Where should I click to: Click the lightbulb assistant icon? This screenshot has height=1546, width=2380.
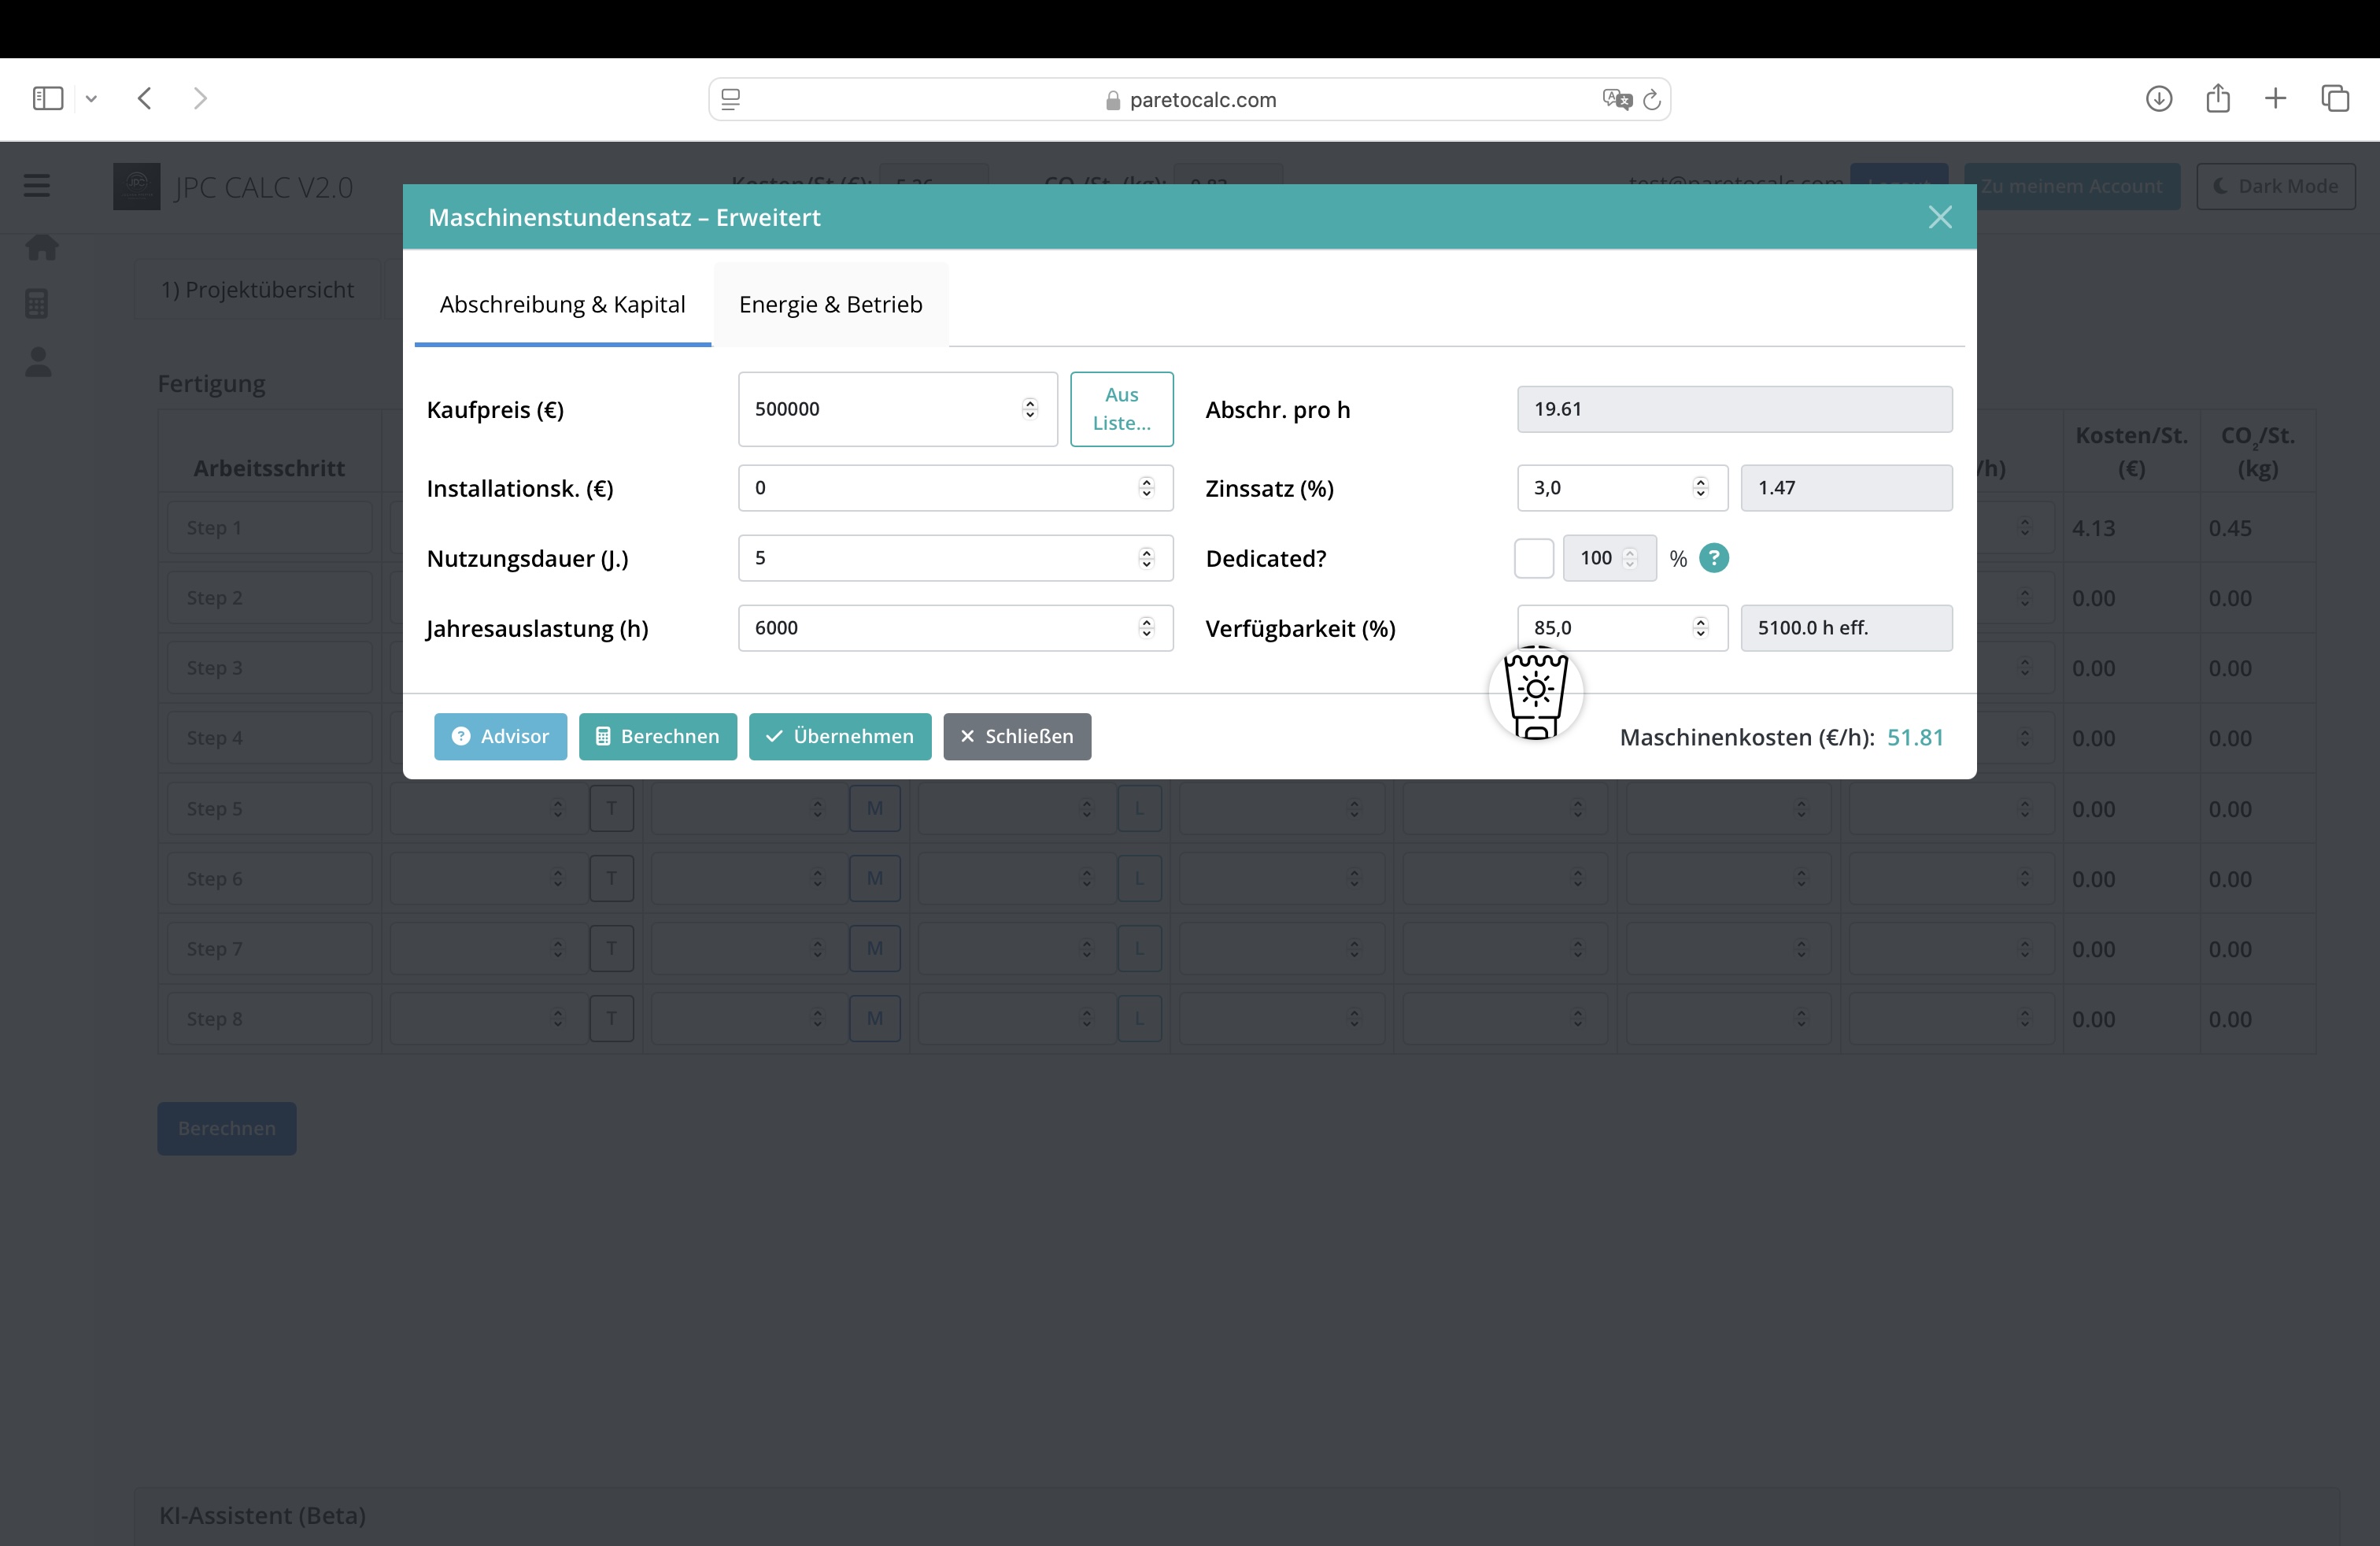click(x=1536, y=693)
